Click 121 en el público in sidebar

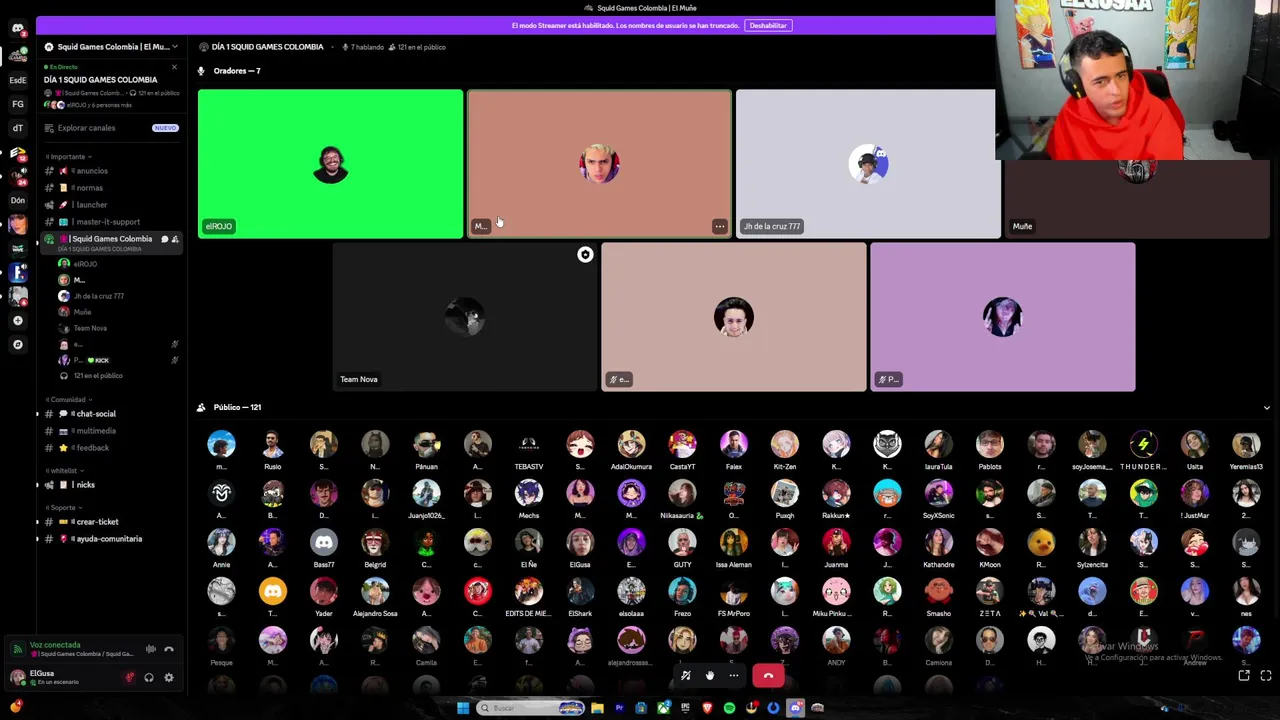[97, 376]
